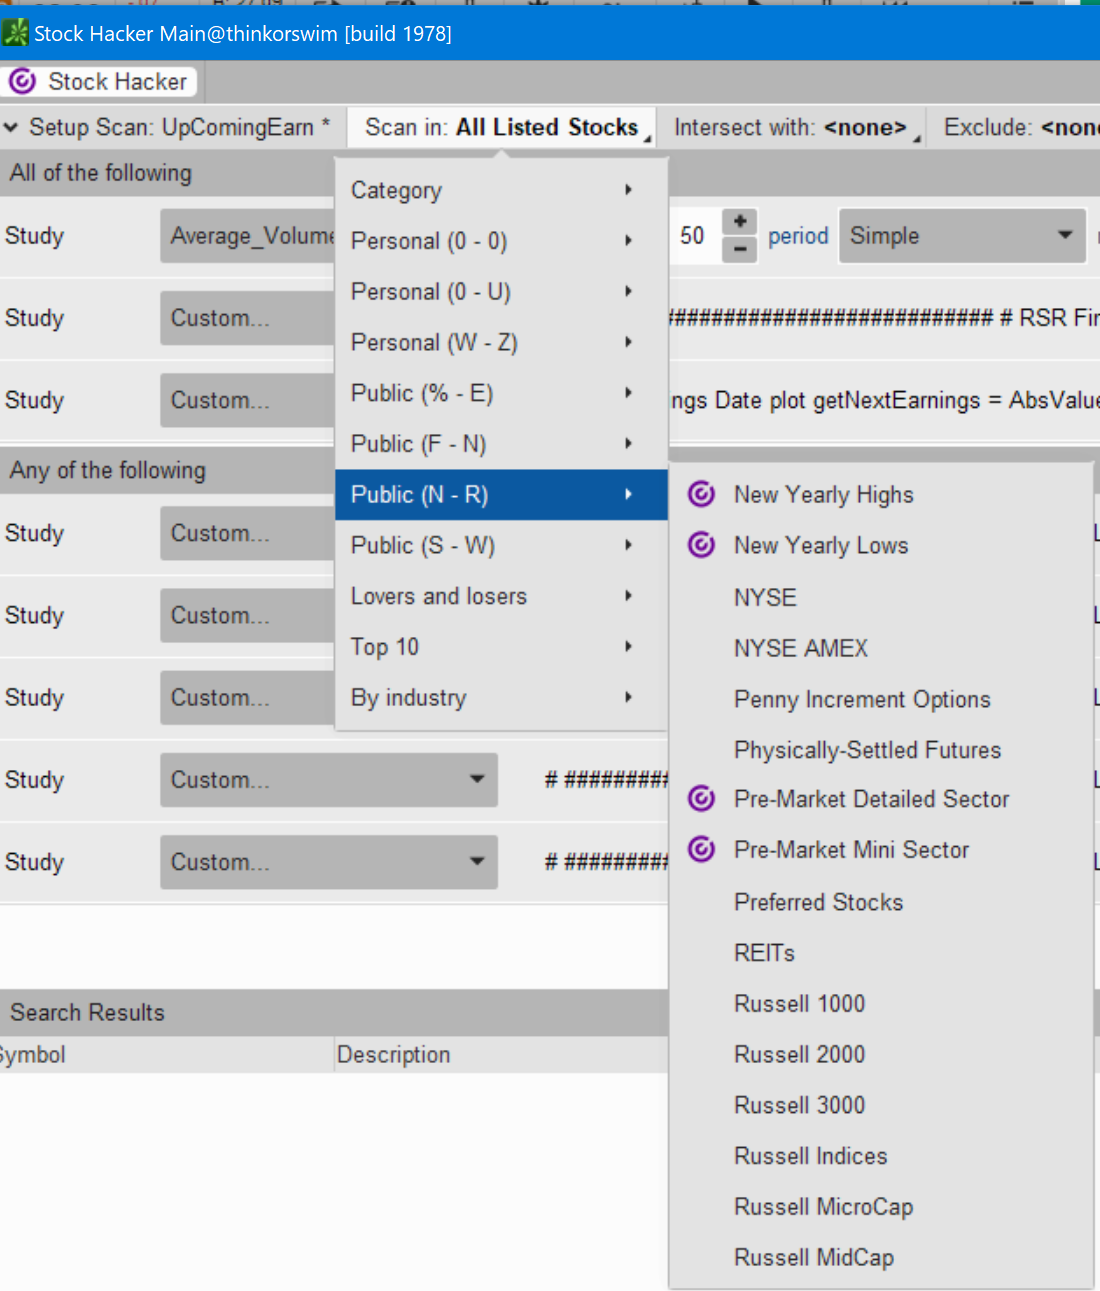1100x1291 pixels.
Task: Select NYSE AMEX from the submenu
Action: click(881, 648)
